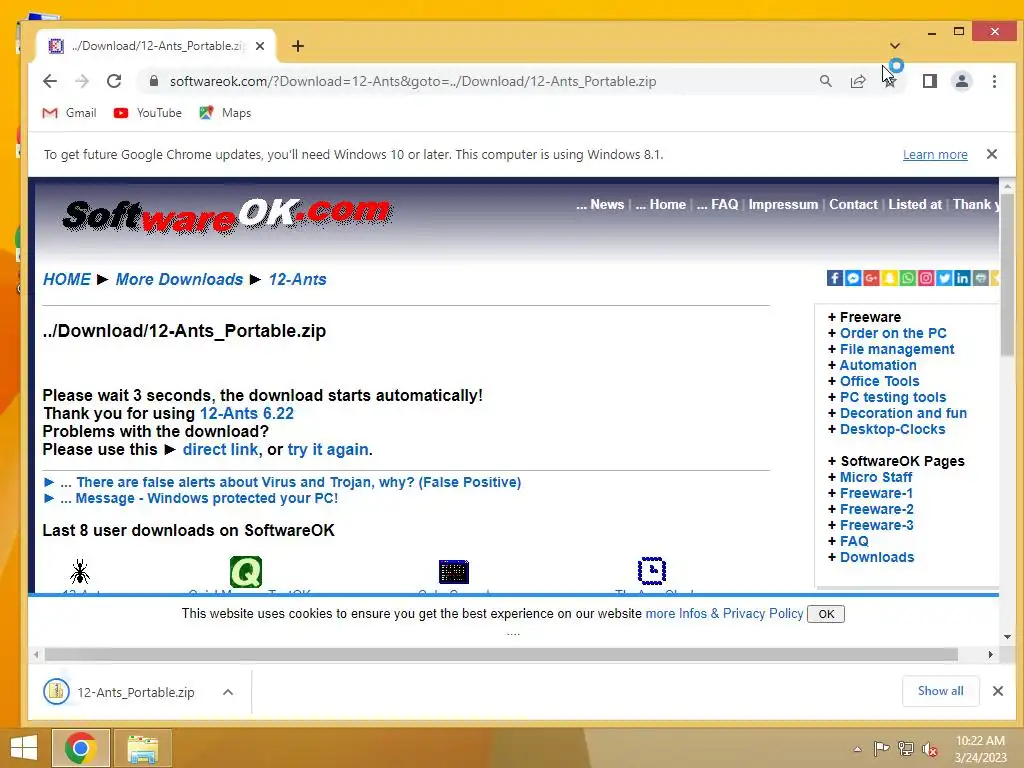Dismiss the Chrome updates infobar
1024x768 pixels.
pyautogui.click(x=992, y=154)
